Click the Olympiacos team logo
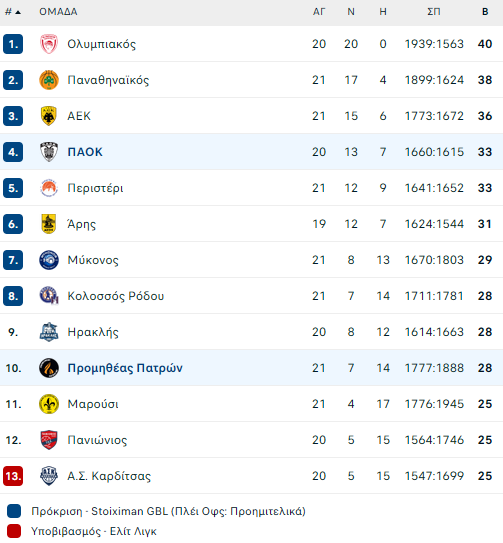 pos(49,44)
